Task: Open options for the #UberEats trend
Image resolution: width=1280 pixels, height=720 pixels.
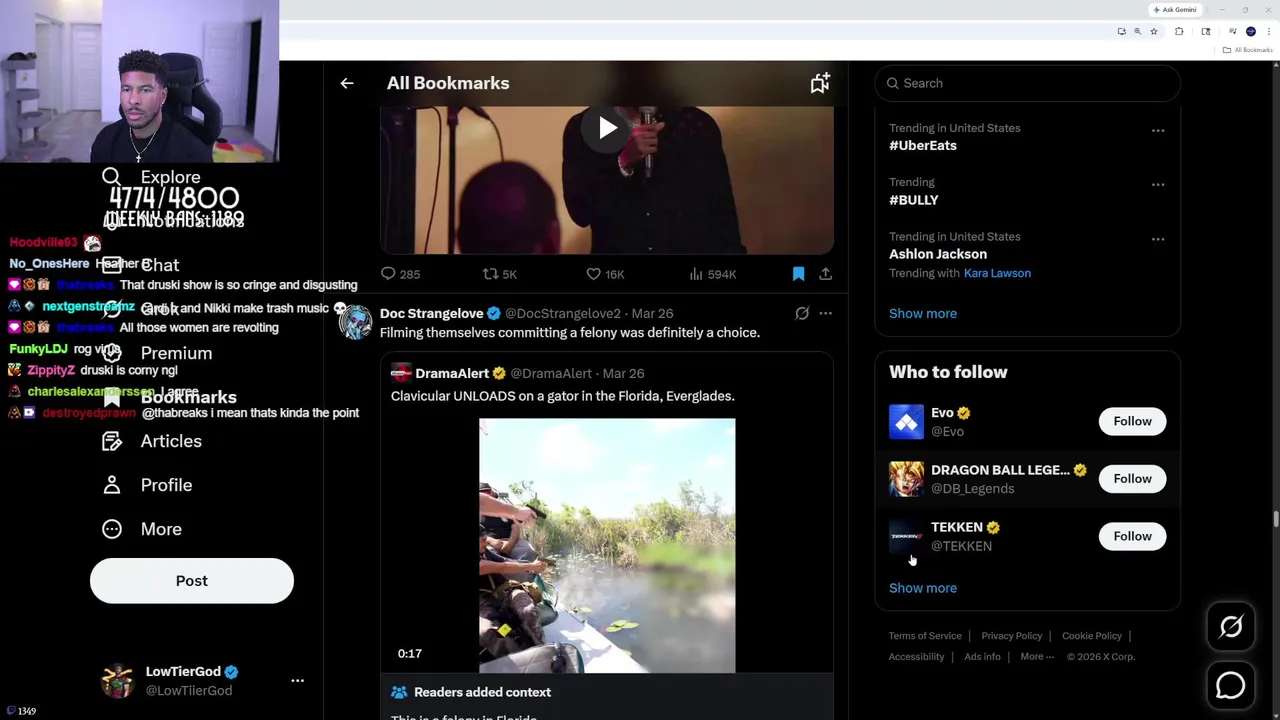Action: 1157,130
